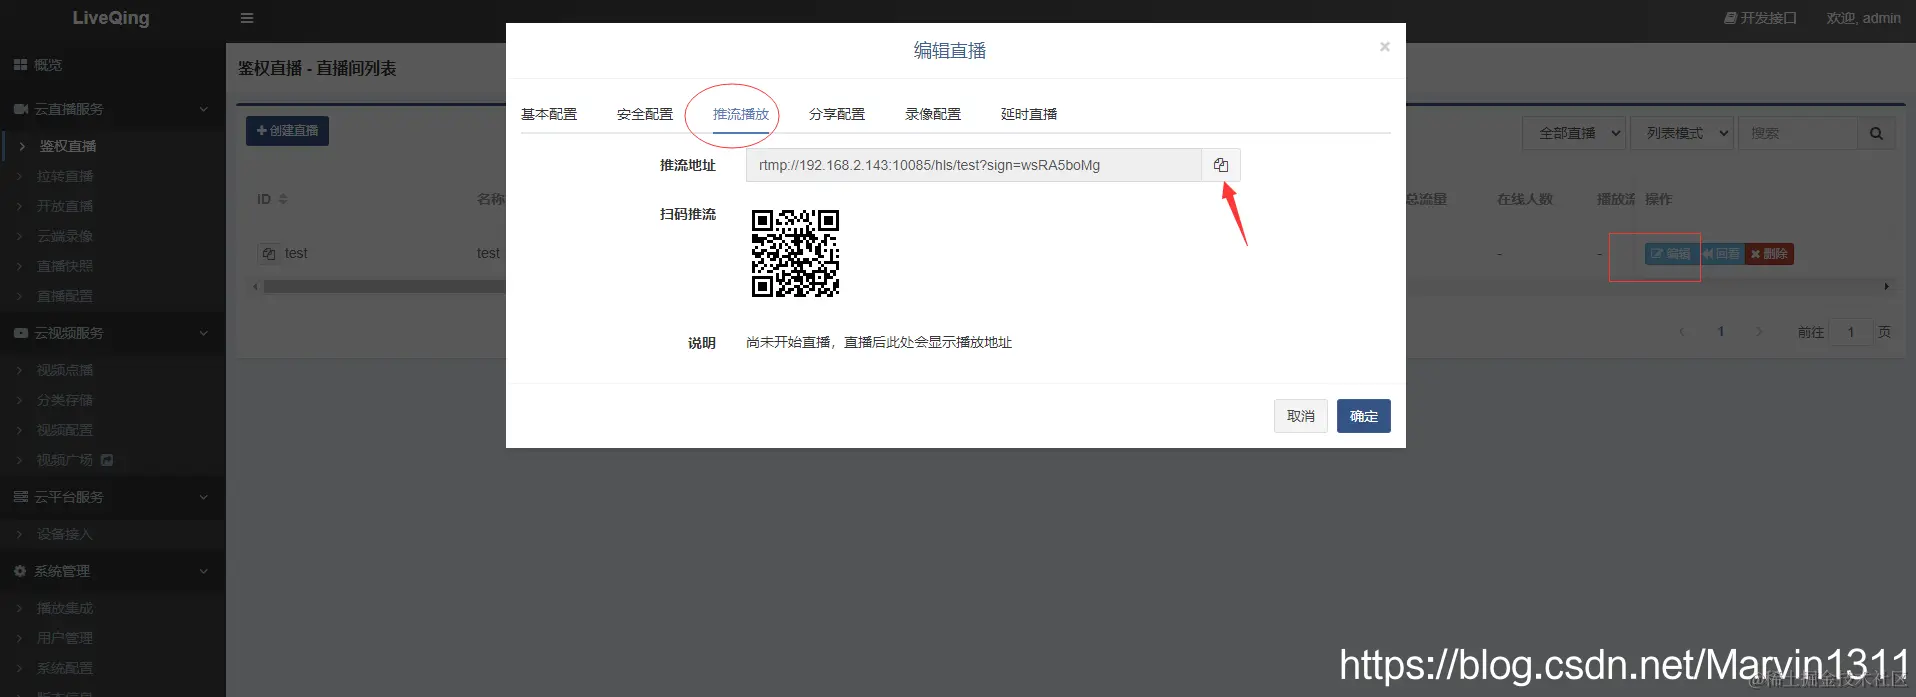1916x697 pixels.
Task: Select 视频配置 in the sidebar
Action: [x=113, y=430]
